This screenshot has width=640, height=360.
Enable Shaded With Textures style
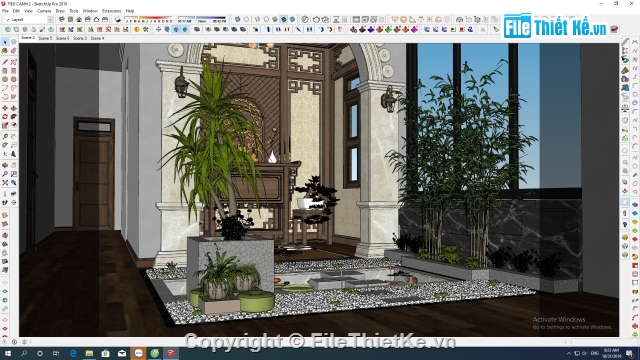tap(284, 19)
